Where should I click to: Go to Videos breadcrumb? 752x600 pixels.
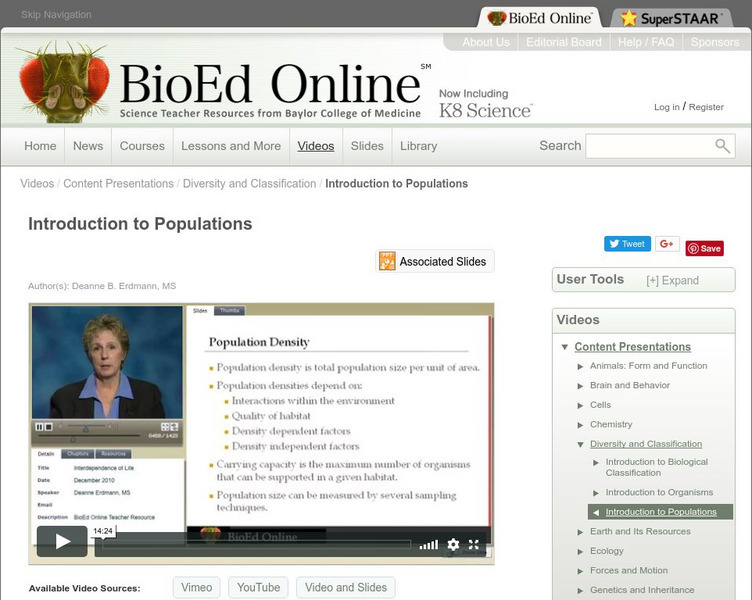(37, 183)
